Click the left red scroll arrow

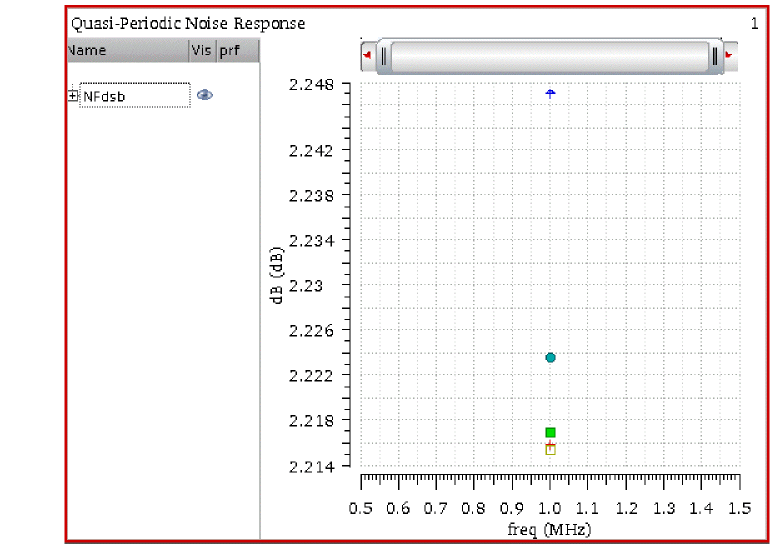point(367,55)
